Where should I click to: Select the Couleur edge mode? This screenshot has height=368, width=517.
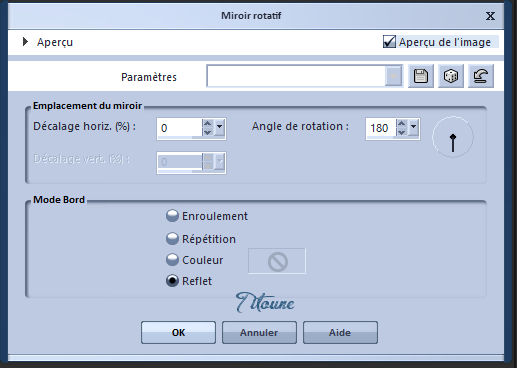172,260
